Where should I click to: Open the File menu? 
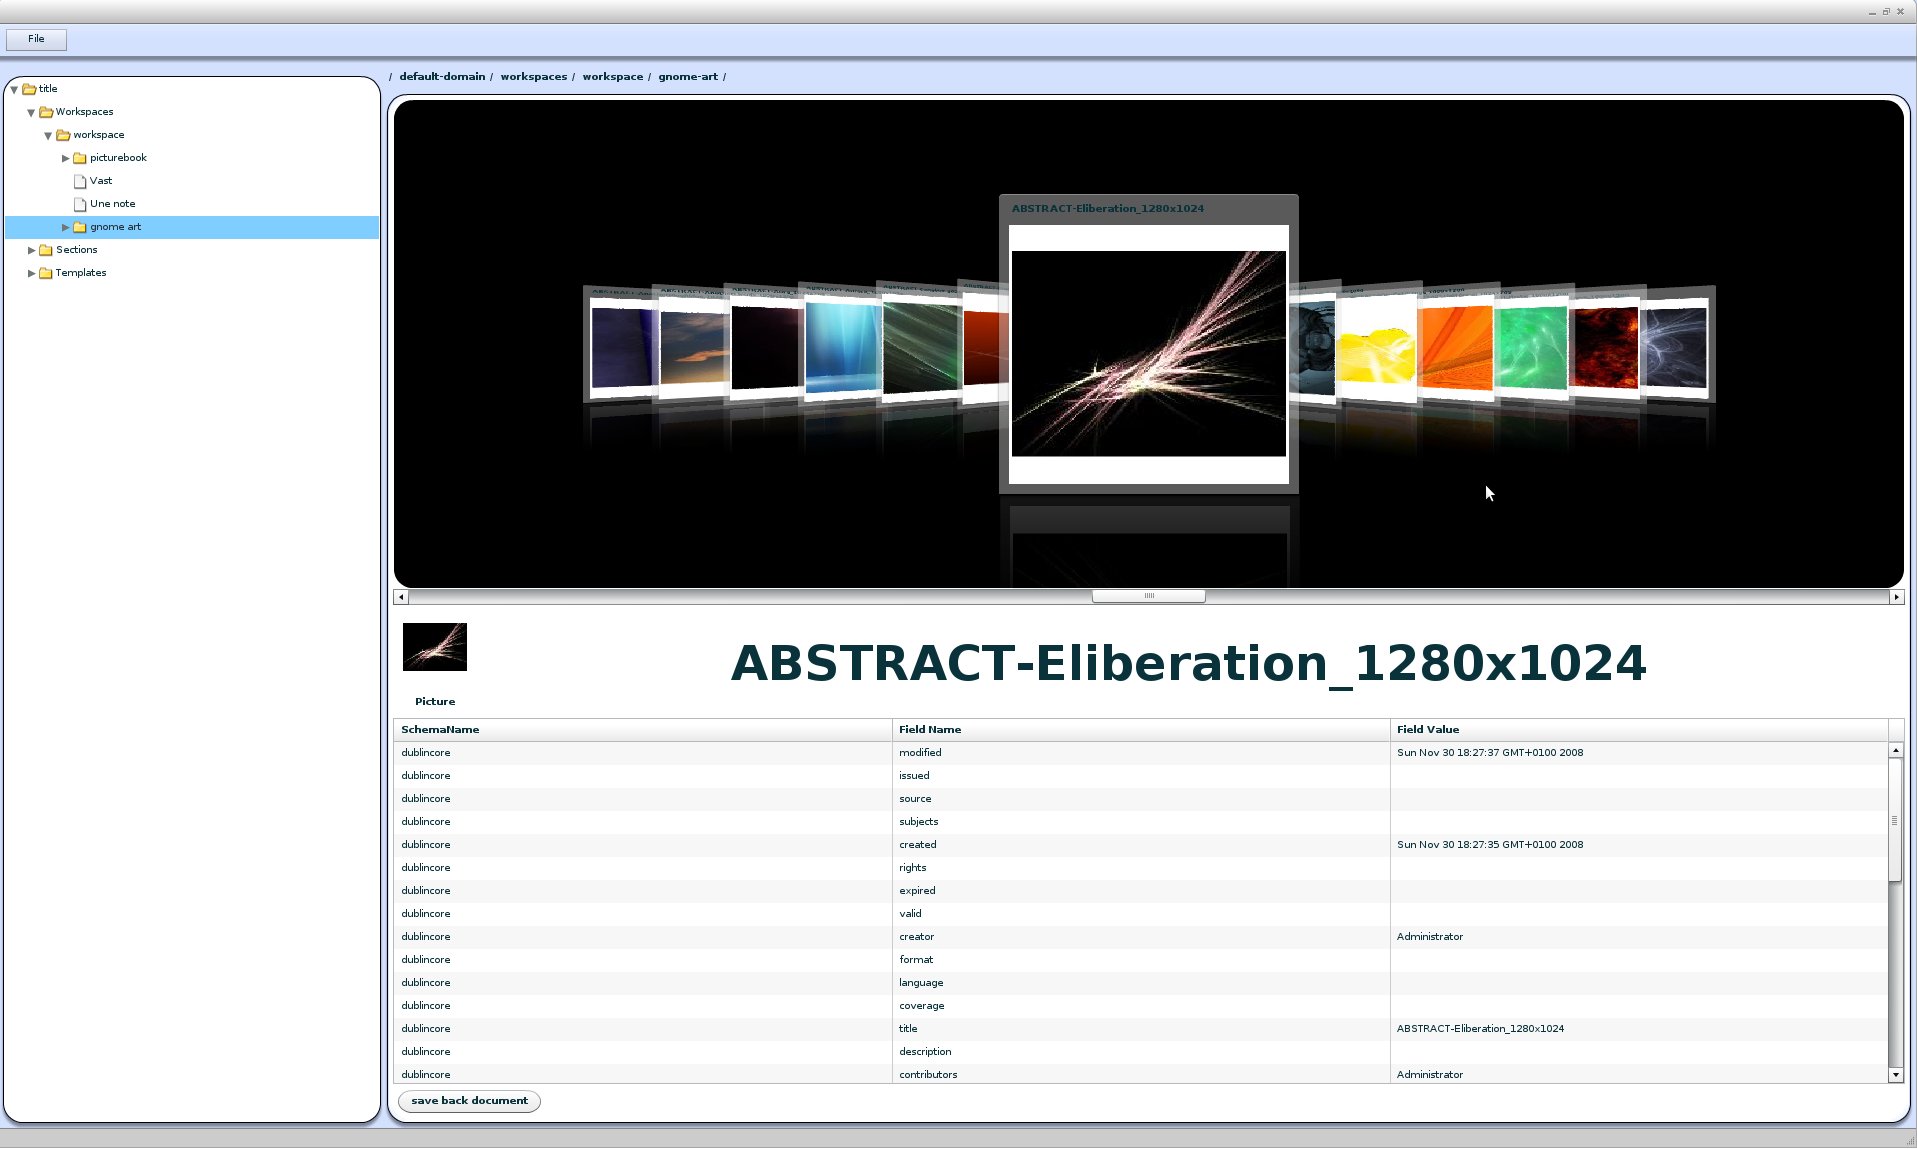point(36,39)
